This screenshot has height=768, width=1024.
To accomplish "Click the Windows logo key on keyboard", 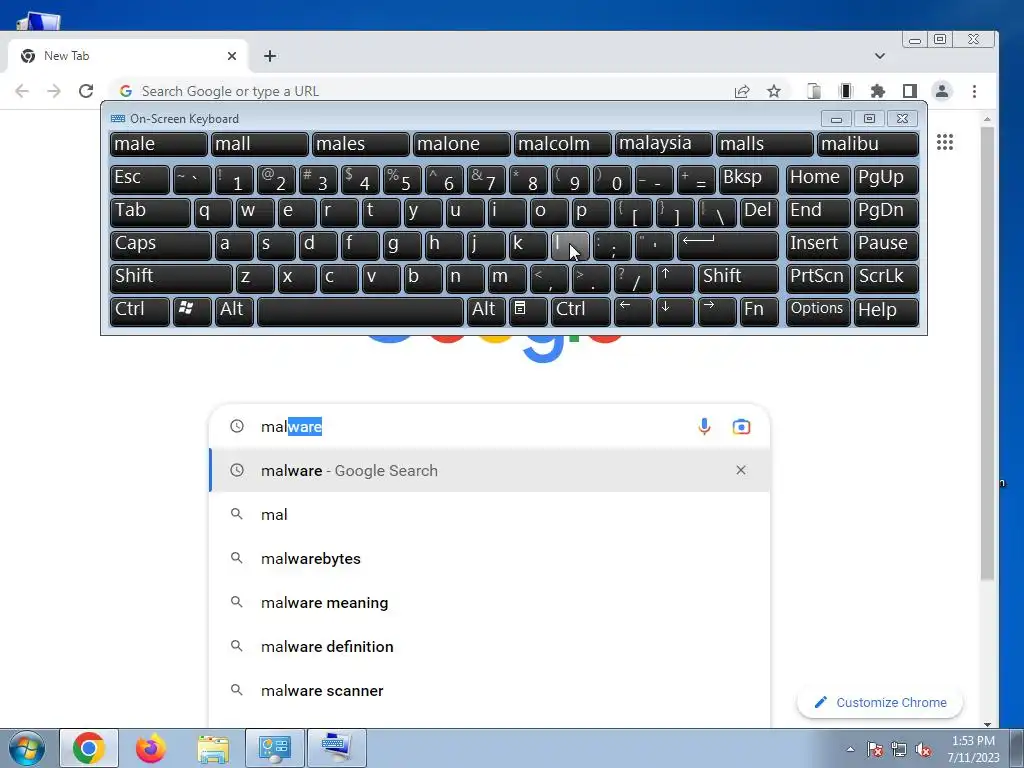I will tap(192, 311).
